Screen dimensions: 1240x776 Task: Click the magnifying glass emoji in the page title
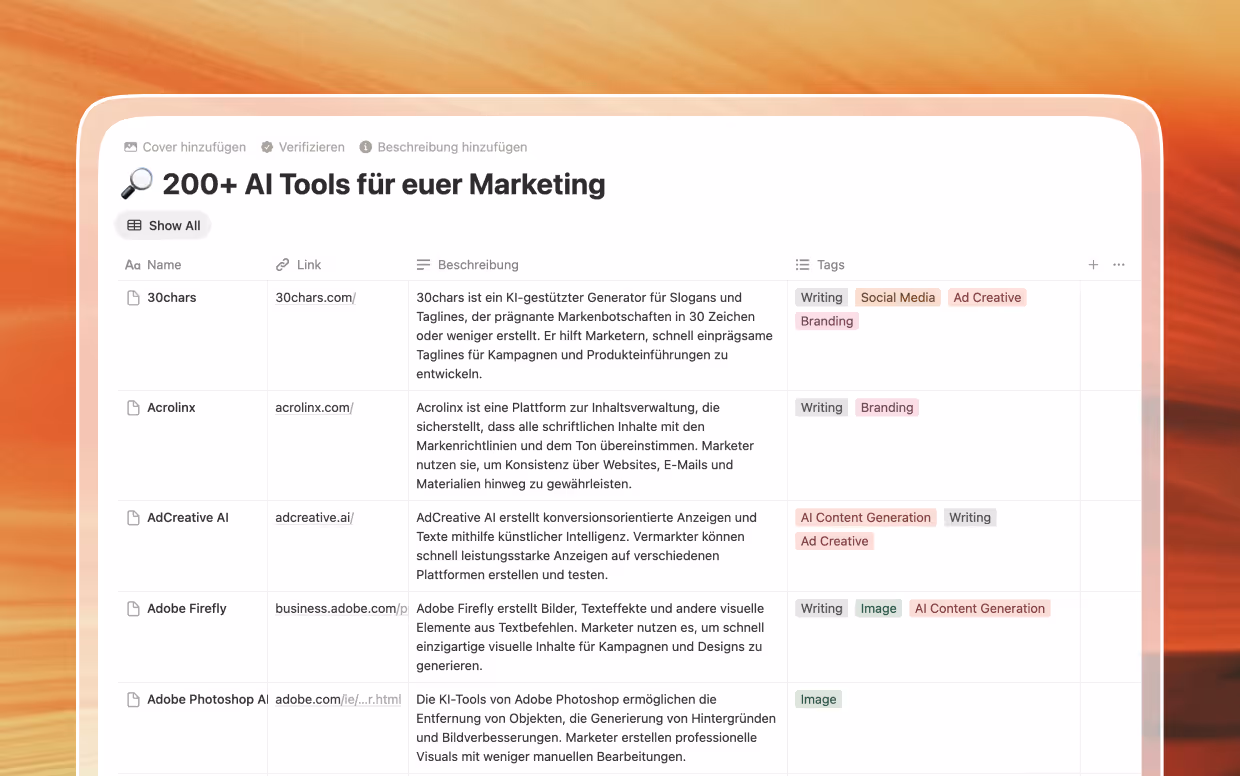tap(136, 184)
